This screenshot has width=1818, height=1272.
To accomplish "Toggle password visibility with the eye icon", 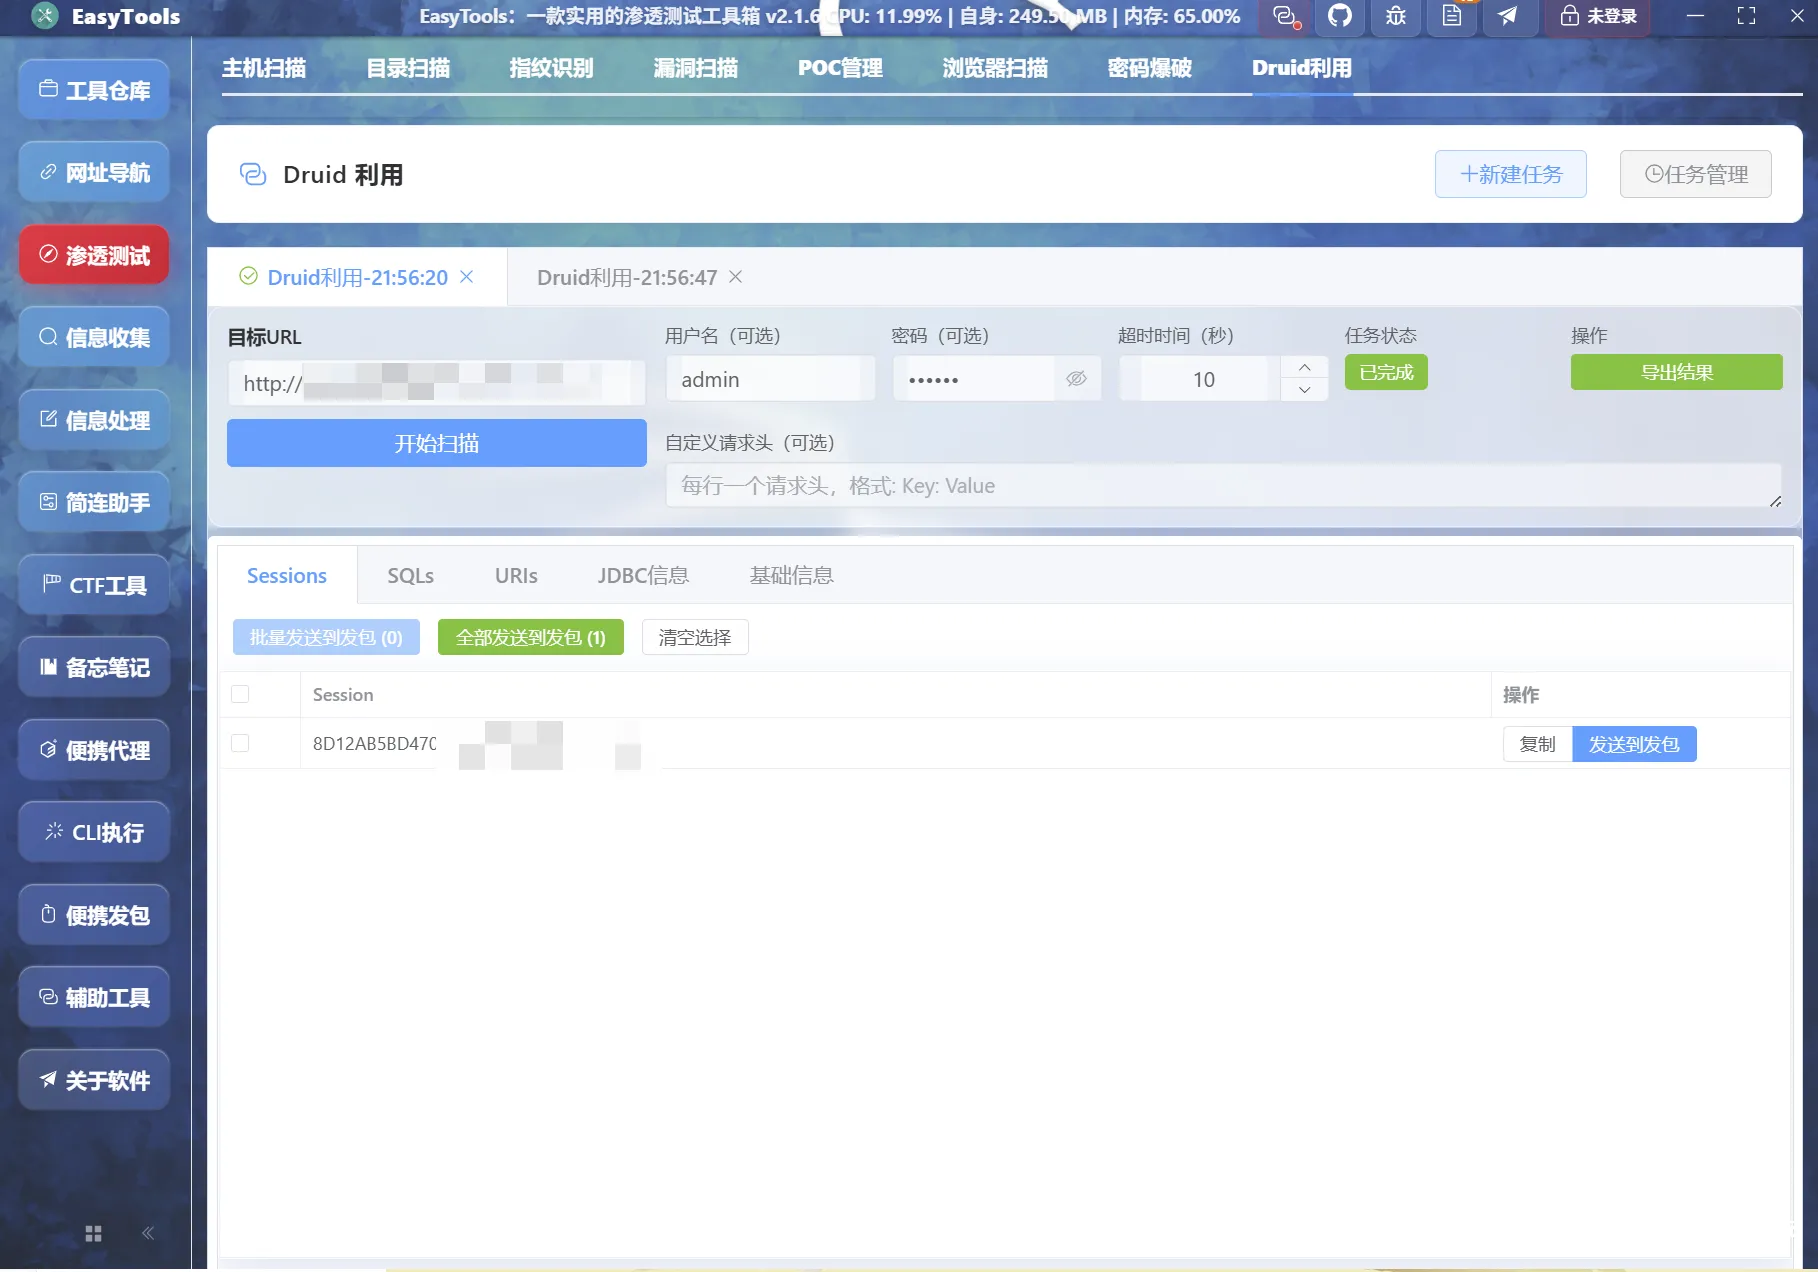I will [x=1076, y=379].
